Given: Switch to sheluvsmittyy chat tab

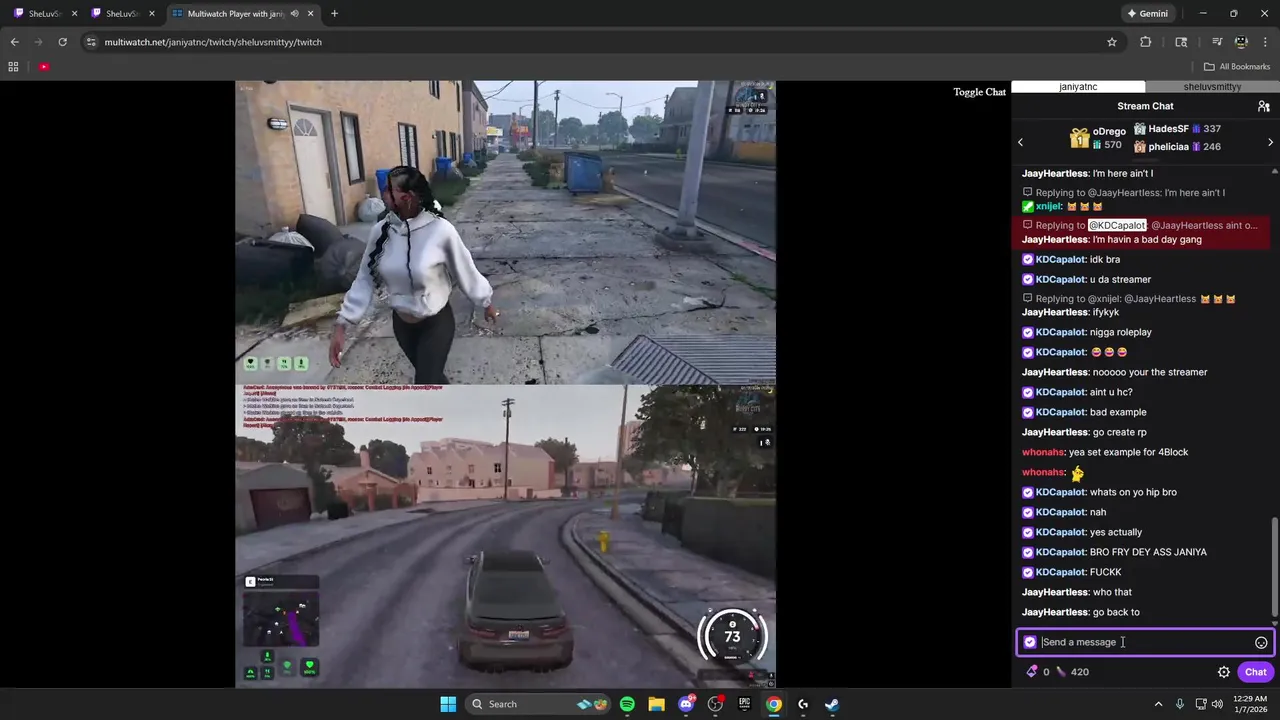Looking at the screenshot, I should [1212, 87].
